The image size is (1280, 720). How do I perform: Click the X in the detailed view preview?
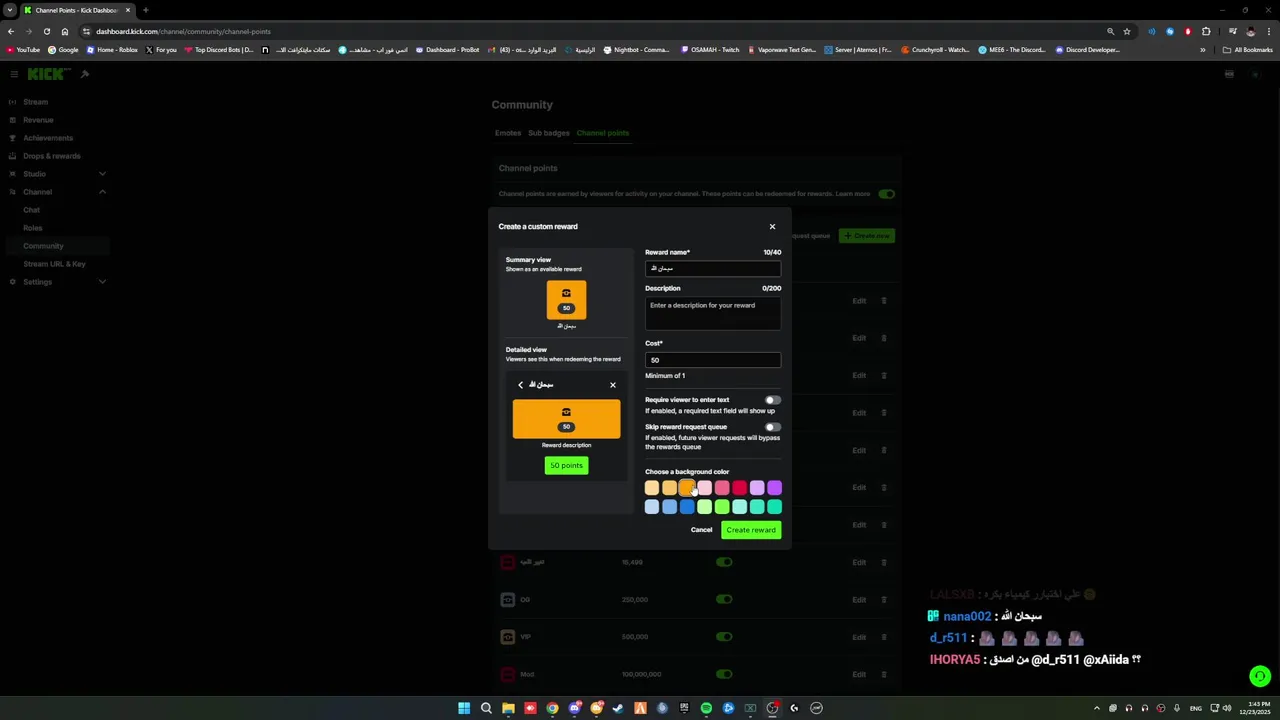coord(613,385)
